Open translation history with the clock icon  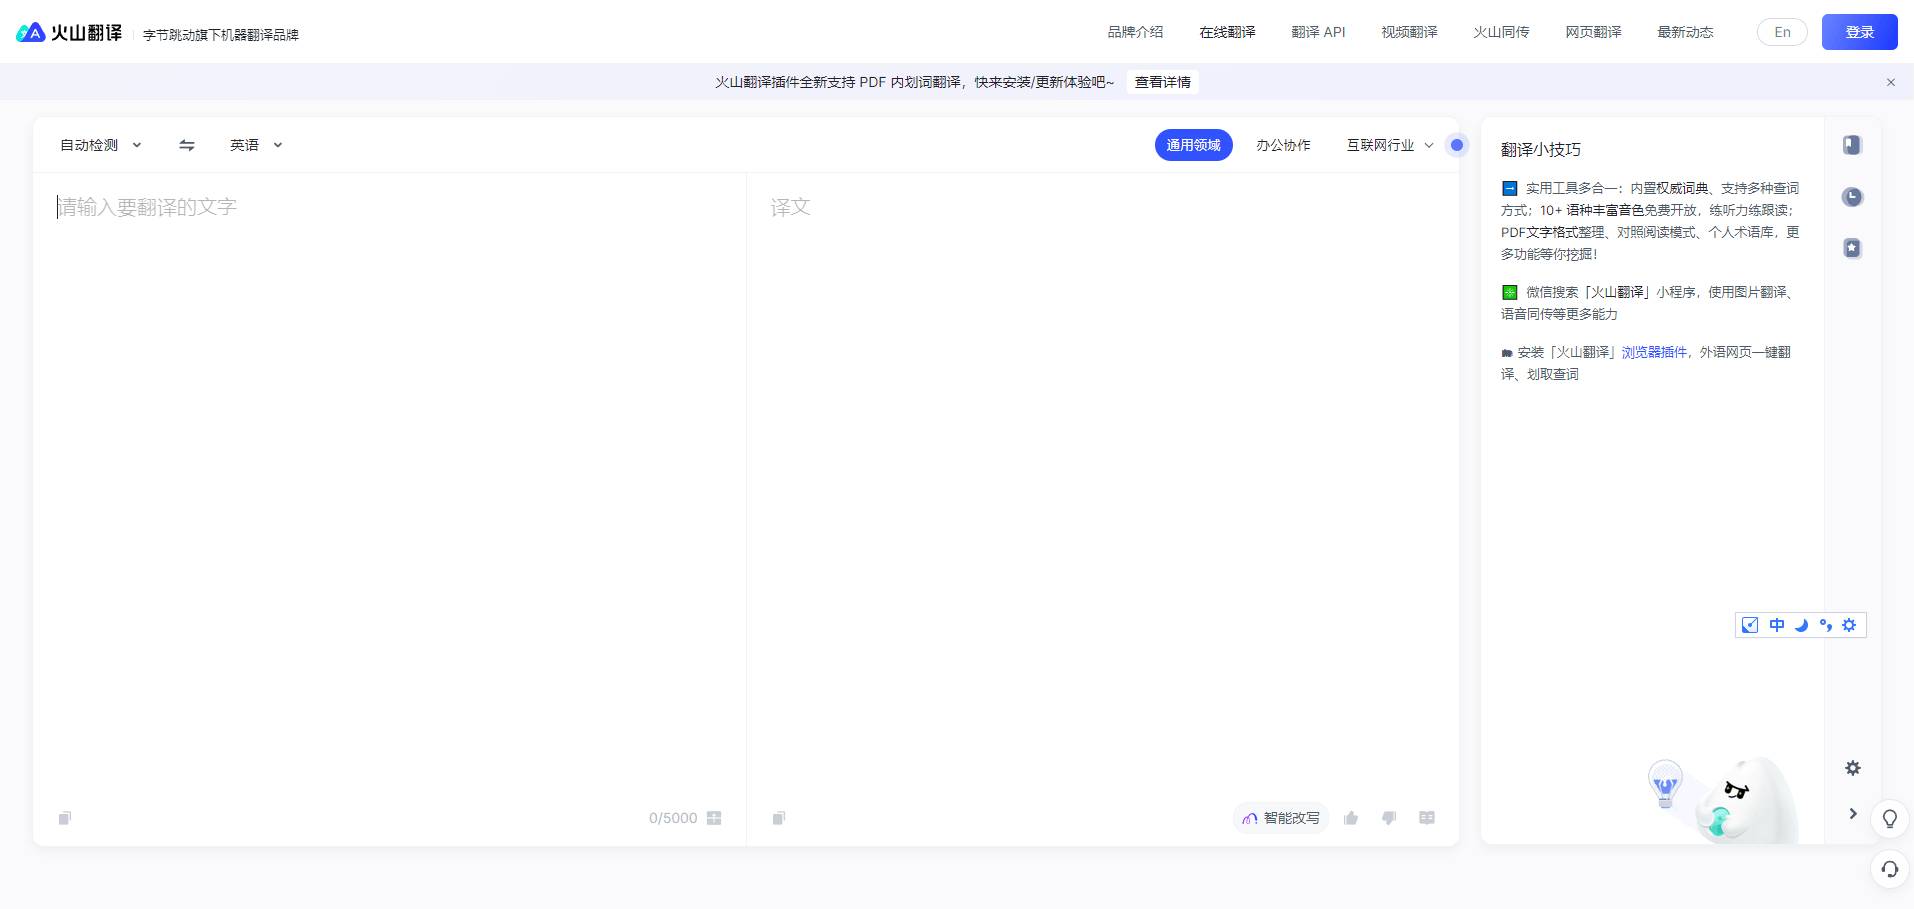tap(1852, 197)
